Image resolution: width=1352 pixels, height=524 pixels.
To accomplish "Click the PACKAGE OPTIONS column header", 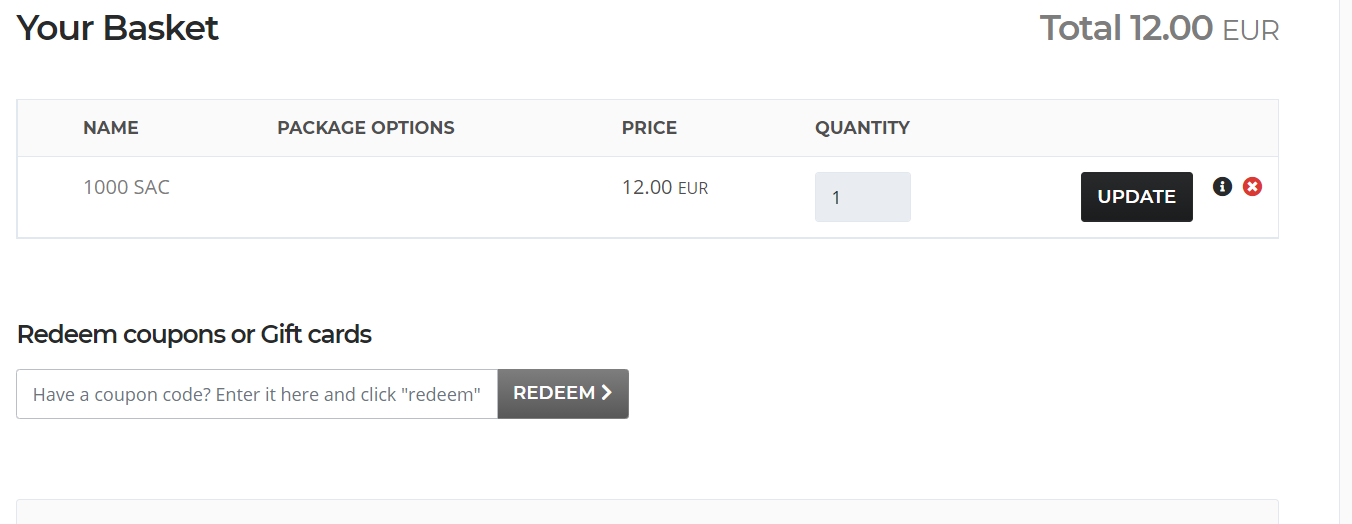I will tap(366, 128).
